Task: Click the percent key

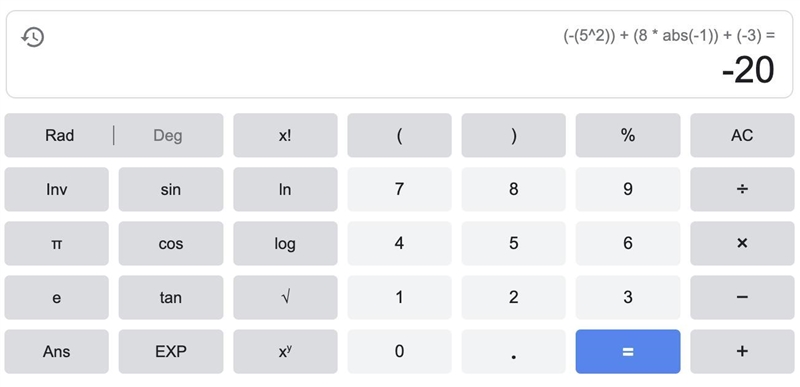Action: (x=628, y=135)
